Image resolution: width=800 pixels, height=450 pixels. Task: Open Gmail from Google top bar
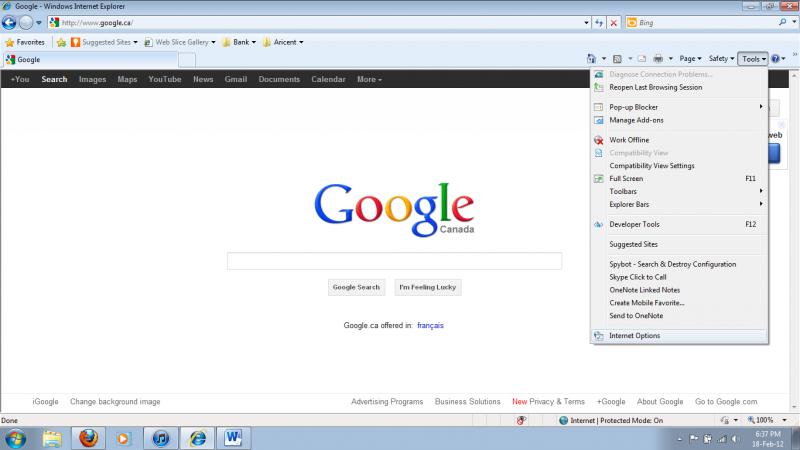236,80
